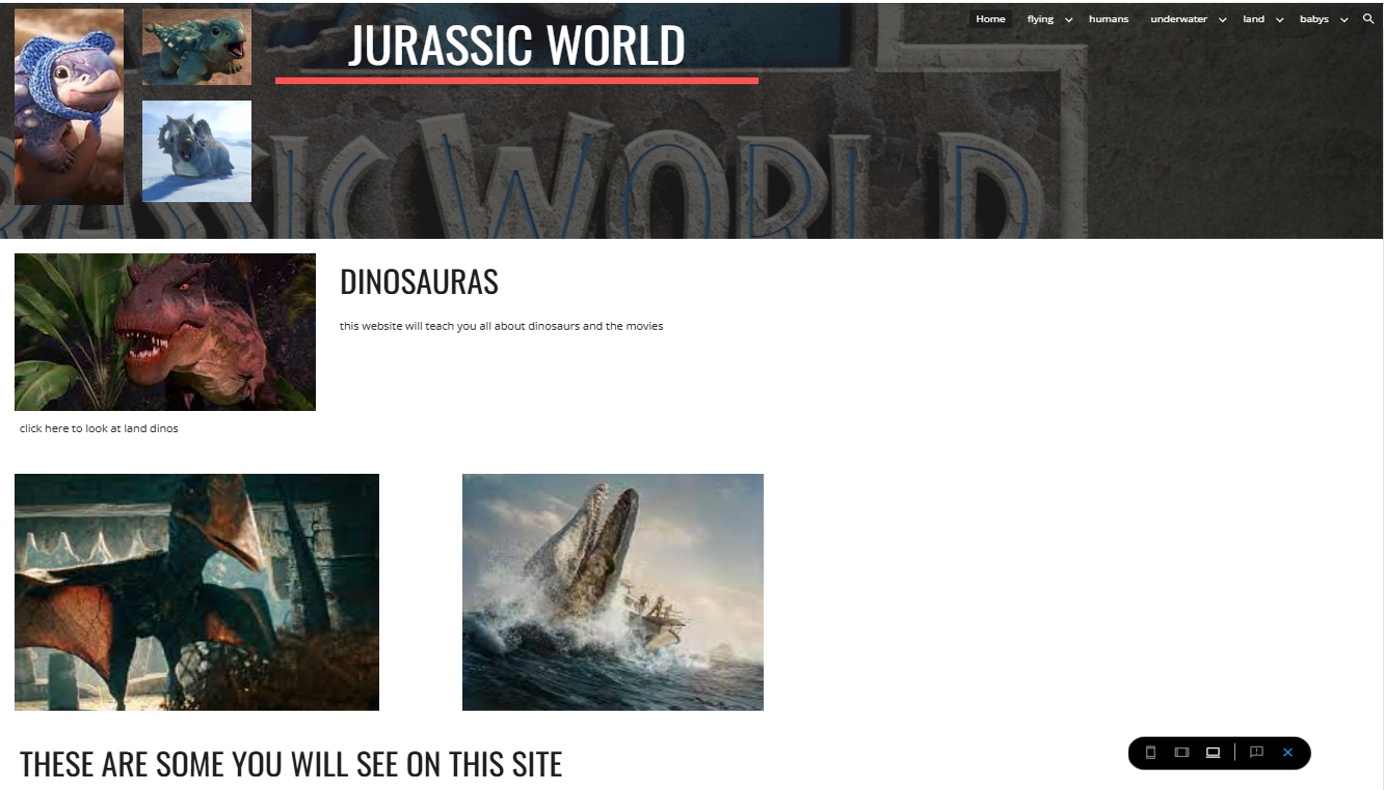Screen dimensions: 1384x790
Task: Open the underwater page link
Action: (1178, 19)
